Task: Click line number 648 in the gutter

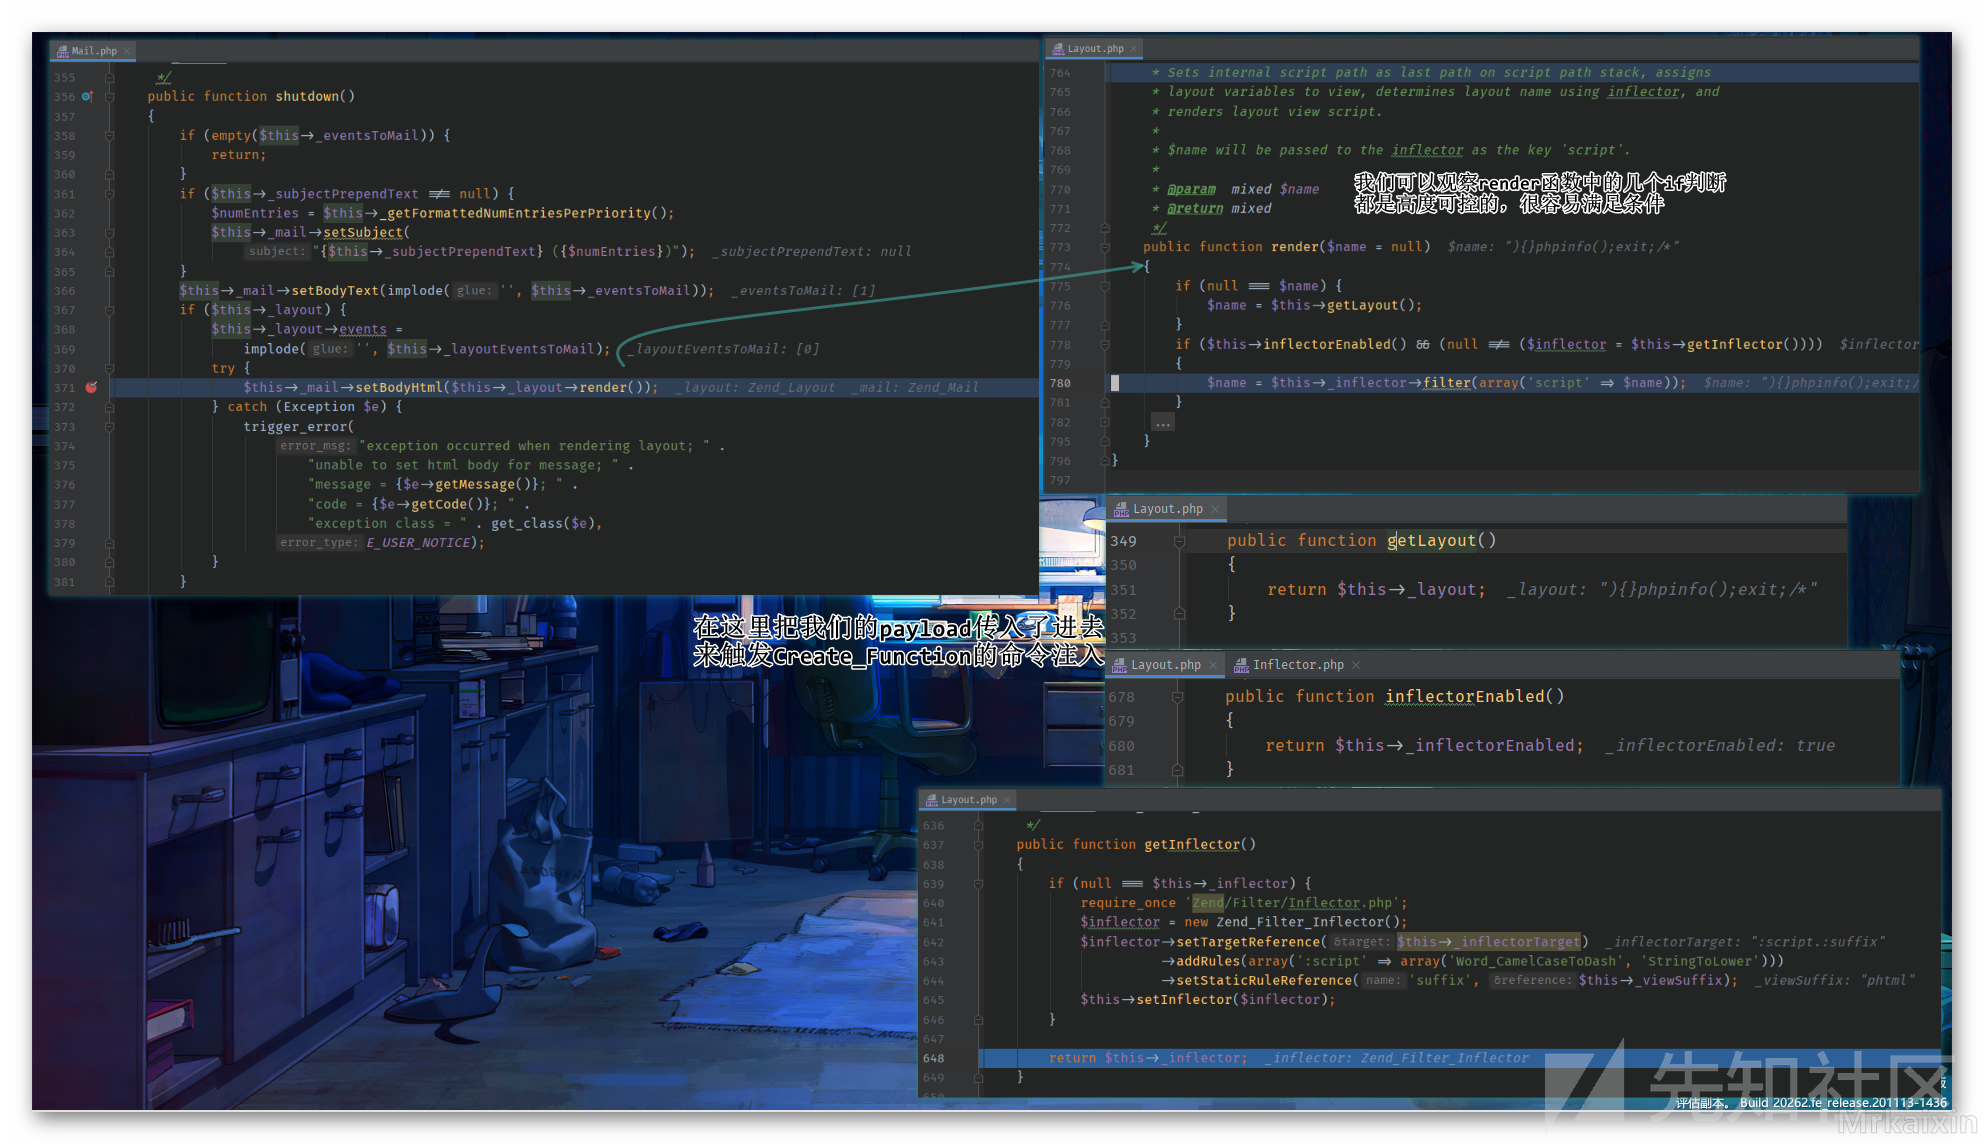Action: [x=933, y=1058]
